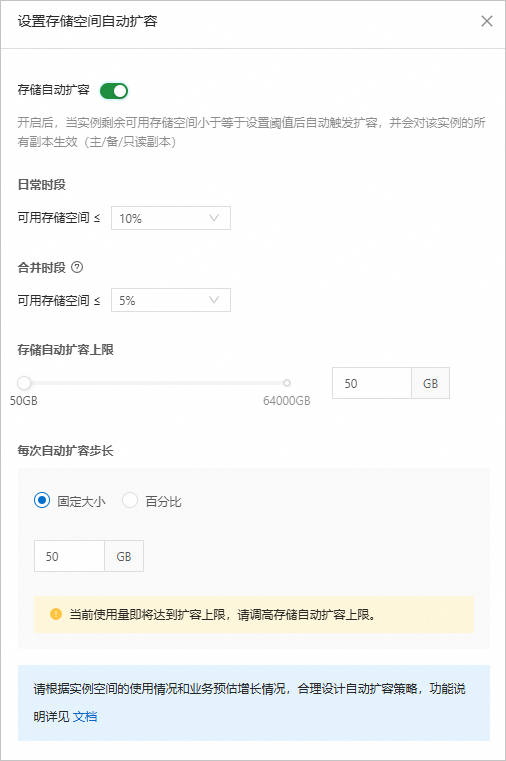This screenshot has width=506, height=761.
Task: Click the 百分比 label text
Action: click(x=163, y=501)
